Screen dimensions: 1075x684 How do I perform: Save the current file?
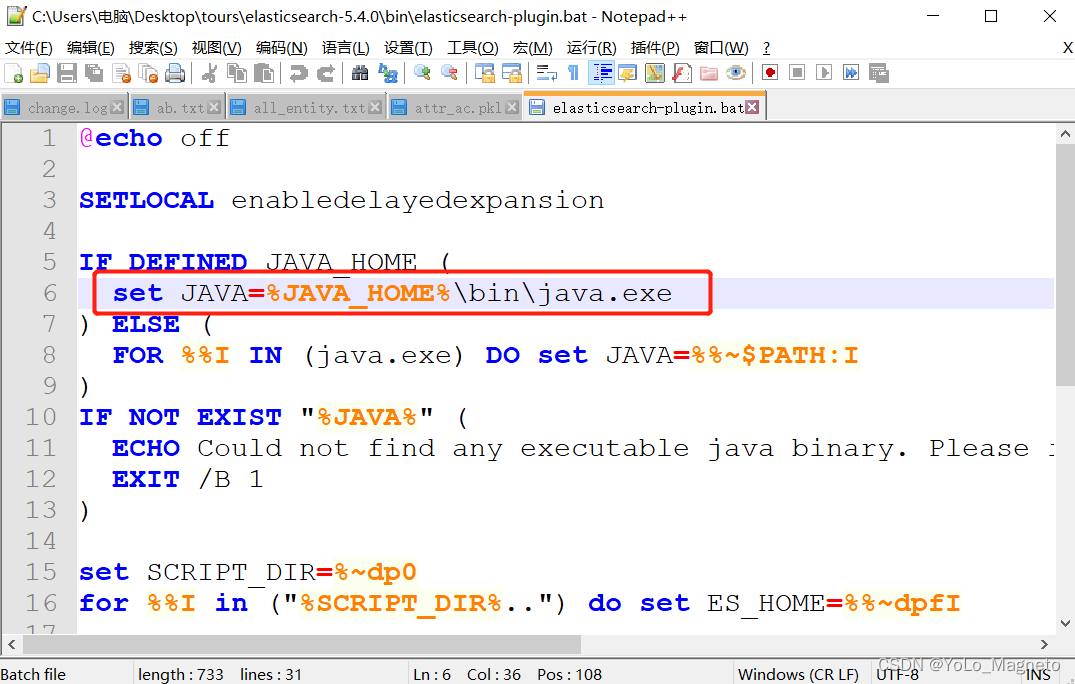click(65, 73)
